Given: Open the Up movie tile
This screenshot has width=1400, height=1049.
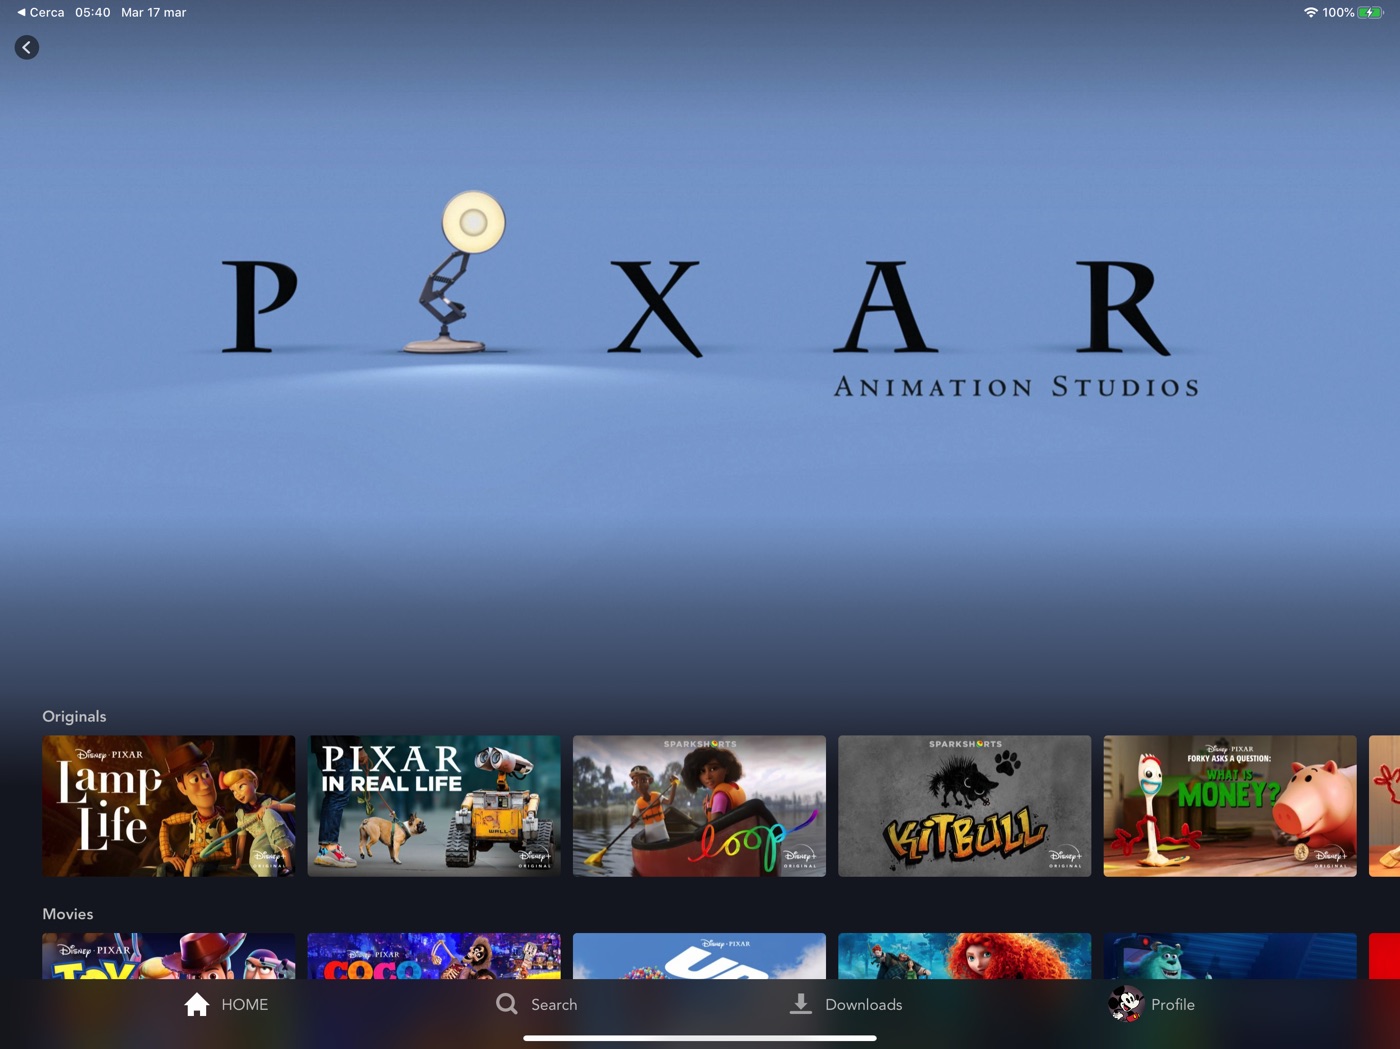Looking at the screenshot, I should 699,956.
